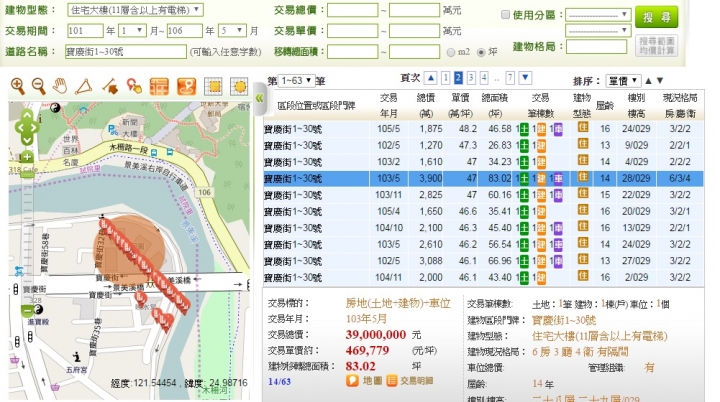The width and height of the screenshot is (720, 402).
Task: Choose the rectangle range selection tool
Action: [213, 86]
